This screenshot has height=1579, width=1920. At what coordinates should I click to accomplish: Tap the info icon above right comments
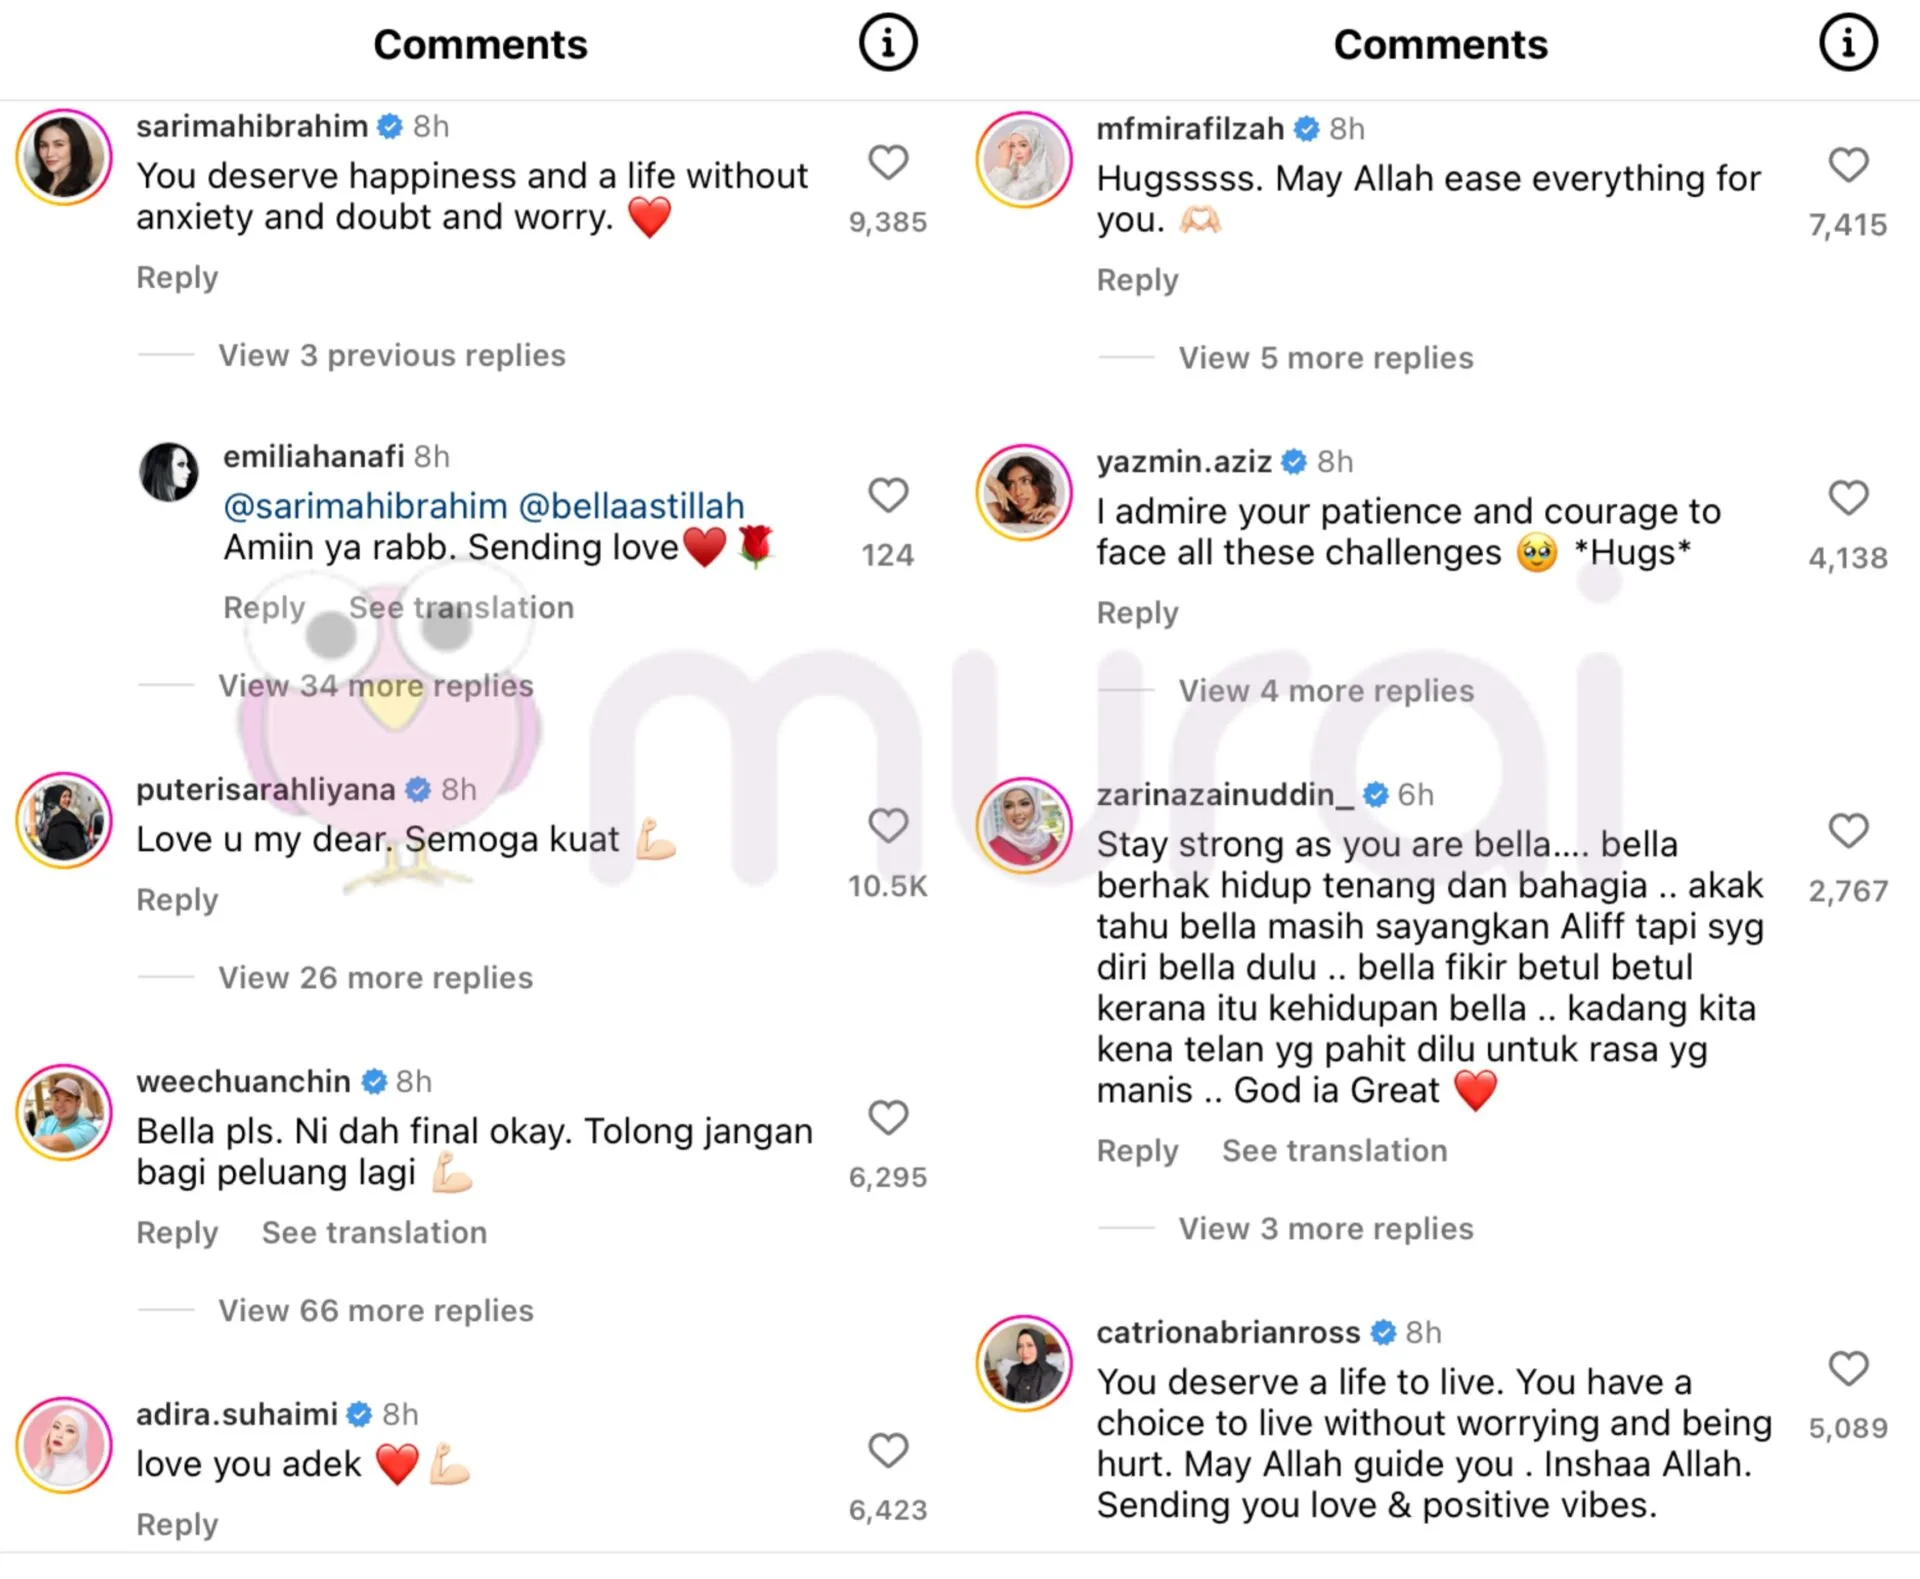click(x=1847, y=43)
